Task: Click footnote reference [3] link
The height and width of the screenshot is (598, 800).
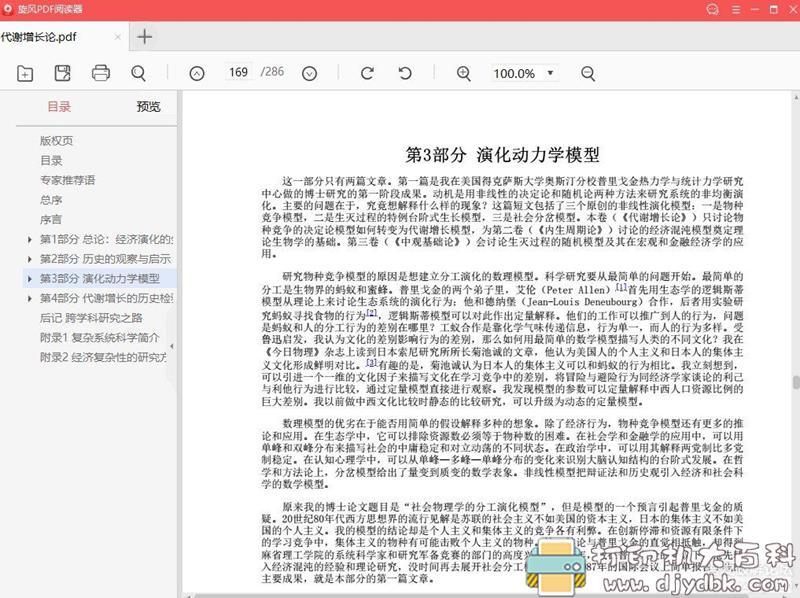Action: (371, 362)
